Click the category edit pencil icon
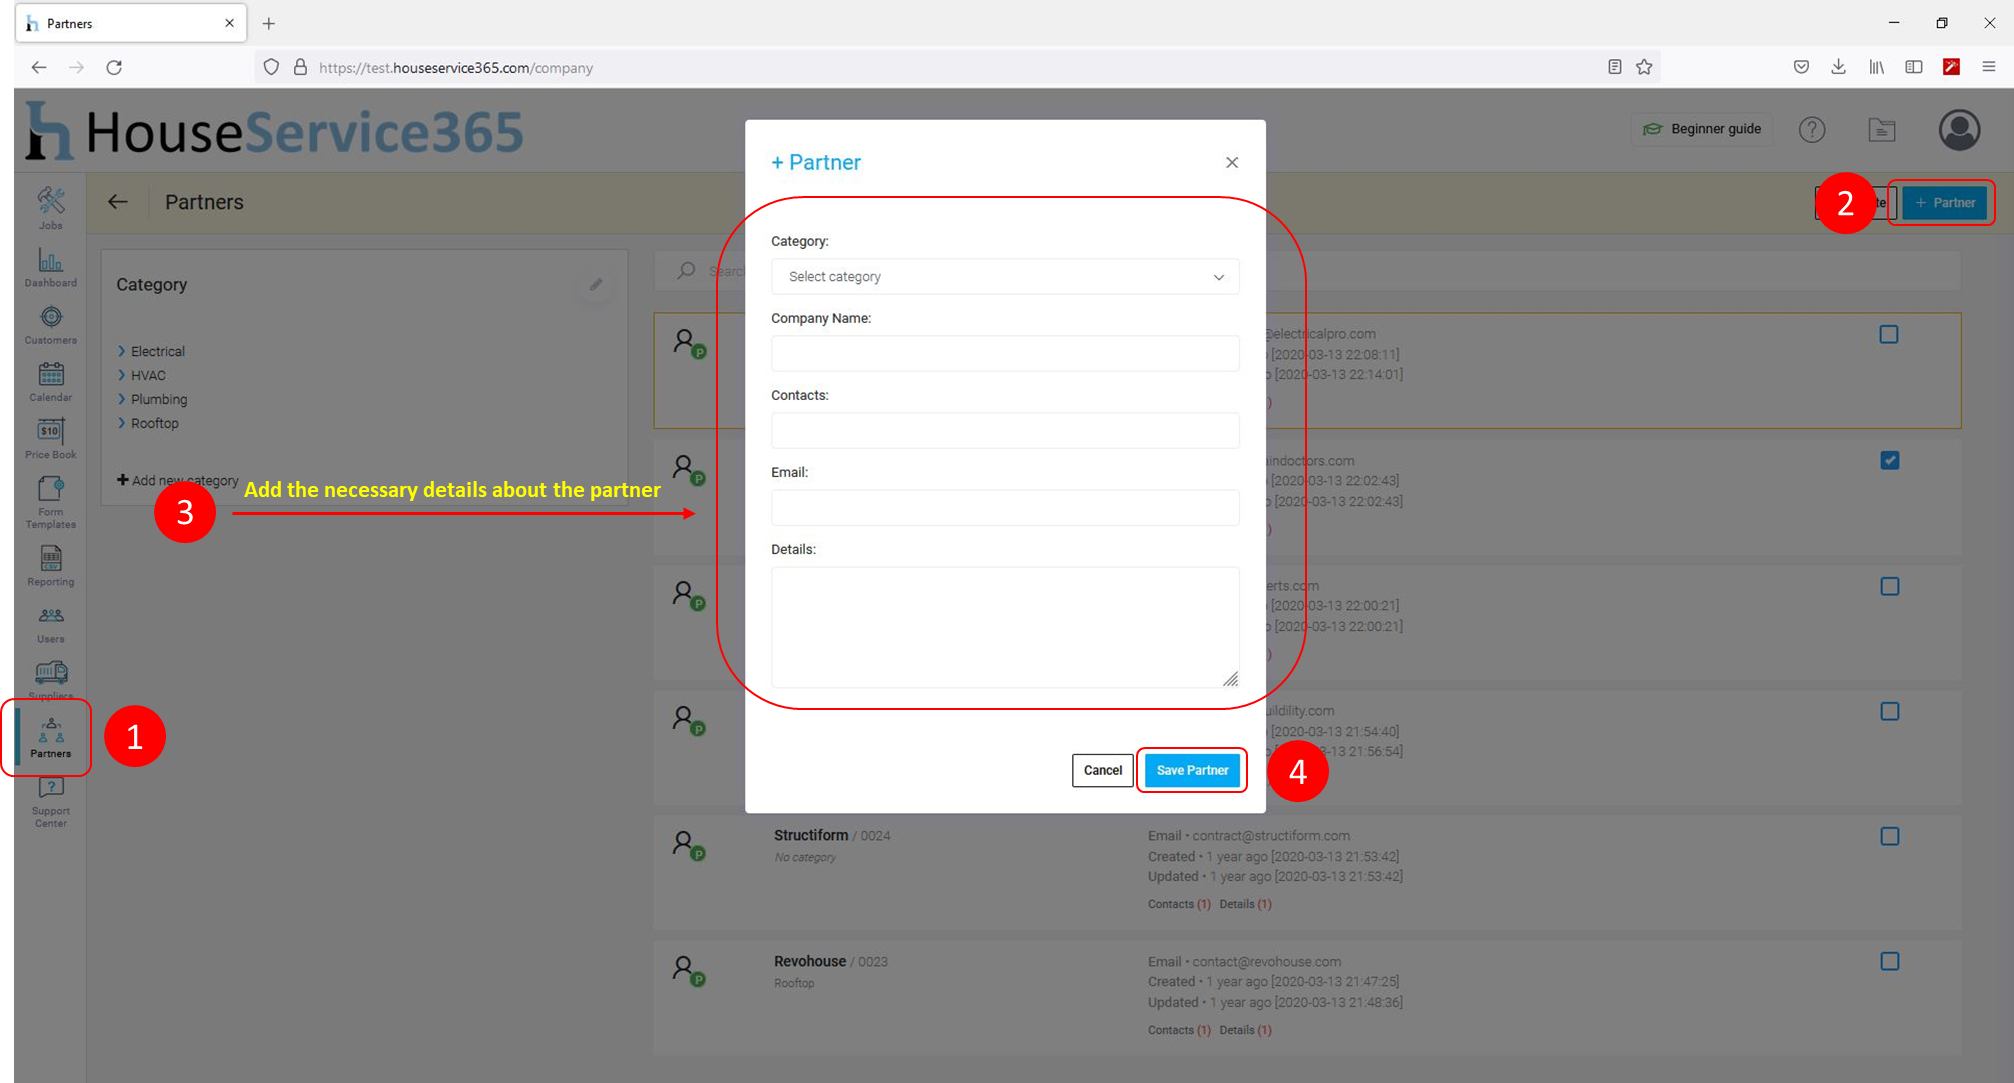Image resolution: width=2014 pixels, height=1083 pixels. [596, 285]
